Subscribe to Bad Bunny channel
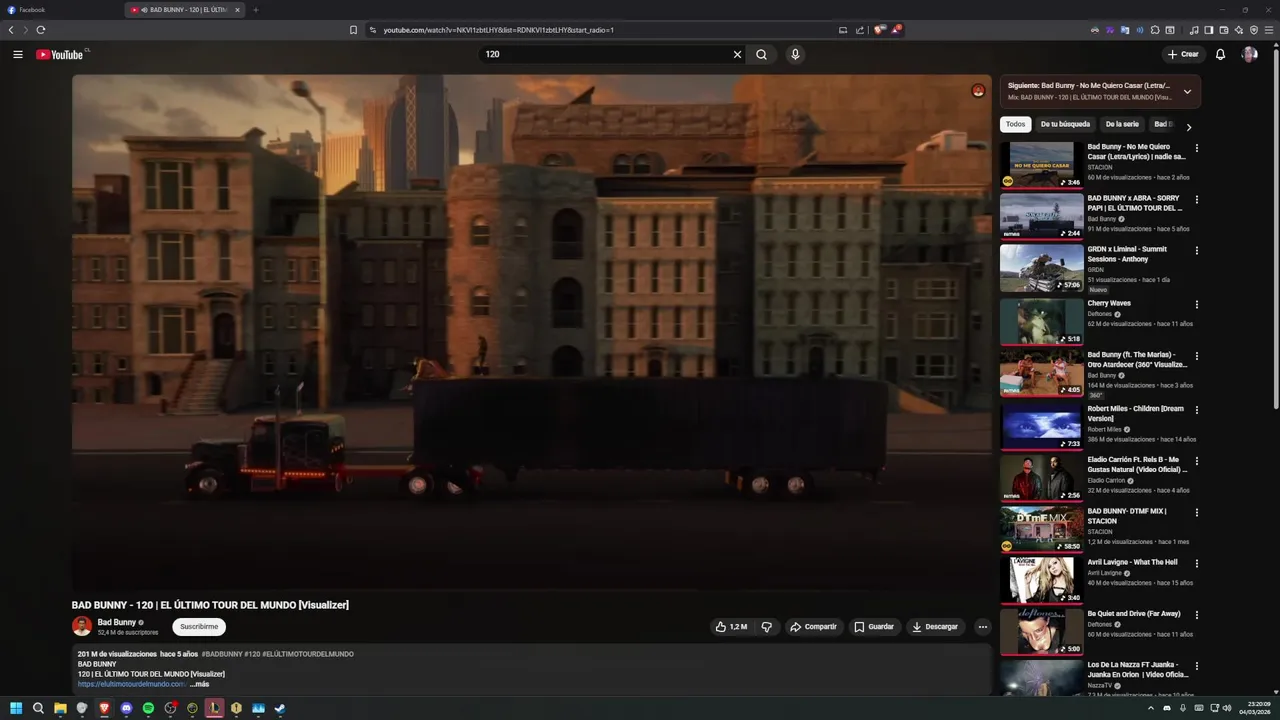The width and height of the screenshot is (1280, 720). click(x=199, y=627)
